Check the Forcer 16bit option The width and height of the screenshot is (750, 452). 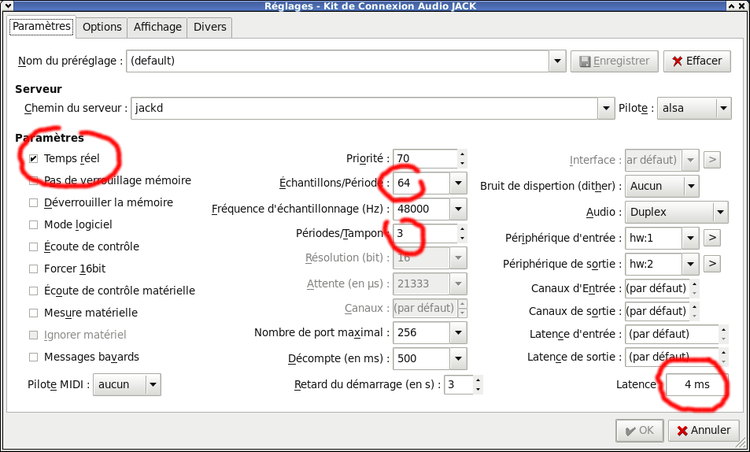[34, 269]
